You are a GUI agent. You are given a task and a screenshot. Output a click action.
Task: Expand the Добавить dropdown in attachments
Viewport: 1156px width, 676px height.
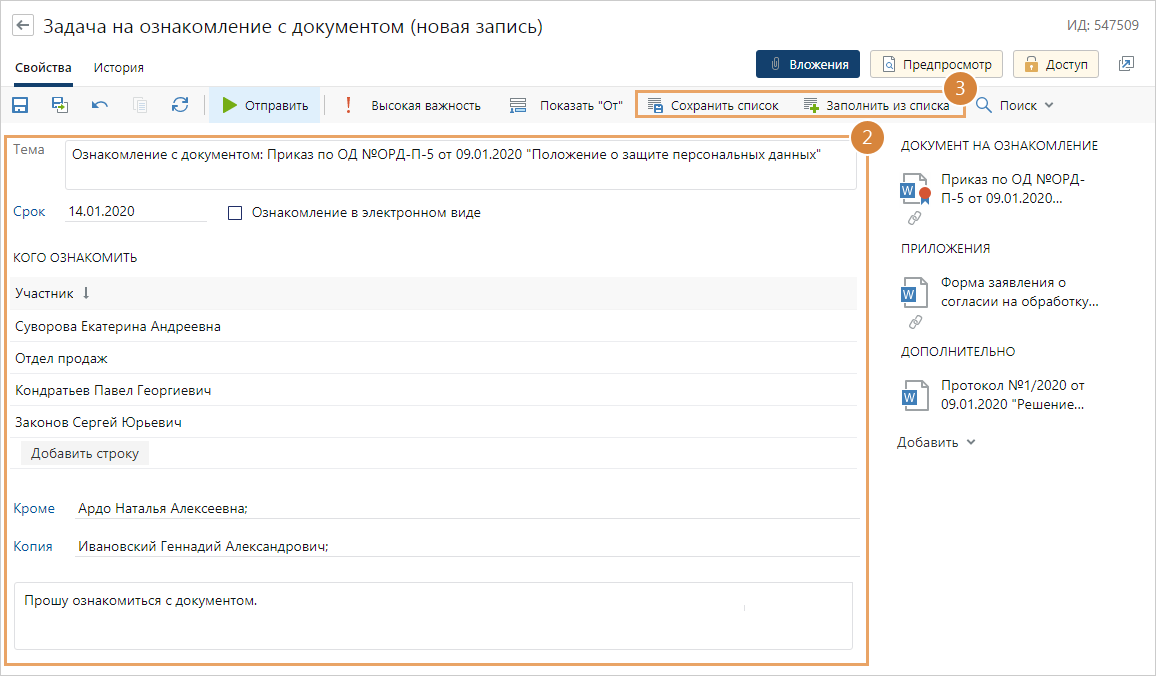tap(936, 442)
